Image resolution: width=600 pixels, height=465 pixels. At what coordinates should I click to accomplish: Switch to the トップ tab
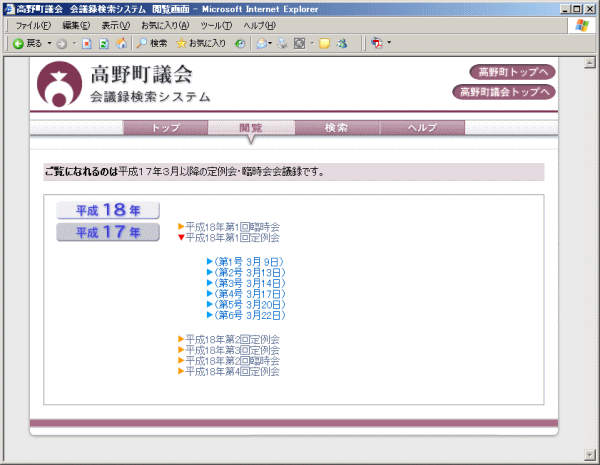pyautogui.click(x=166, y=127)
